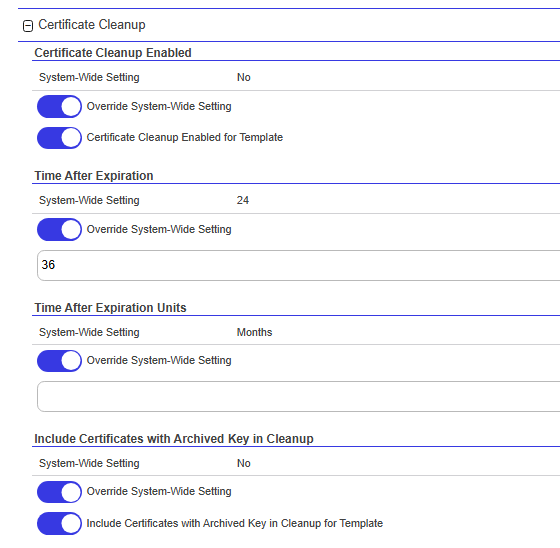Open the empty Time After Expiration Units dropdown
The width and height of the screenshot is (560, 548).
click(x=299, y=397)
